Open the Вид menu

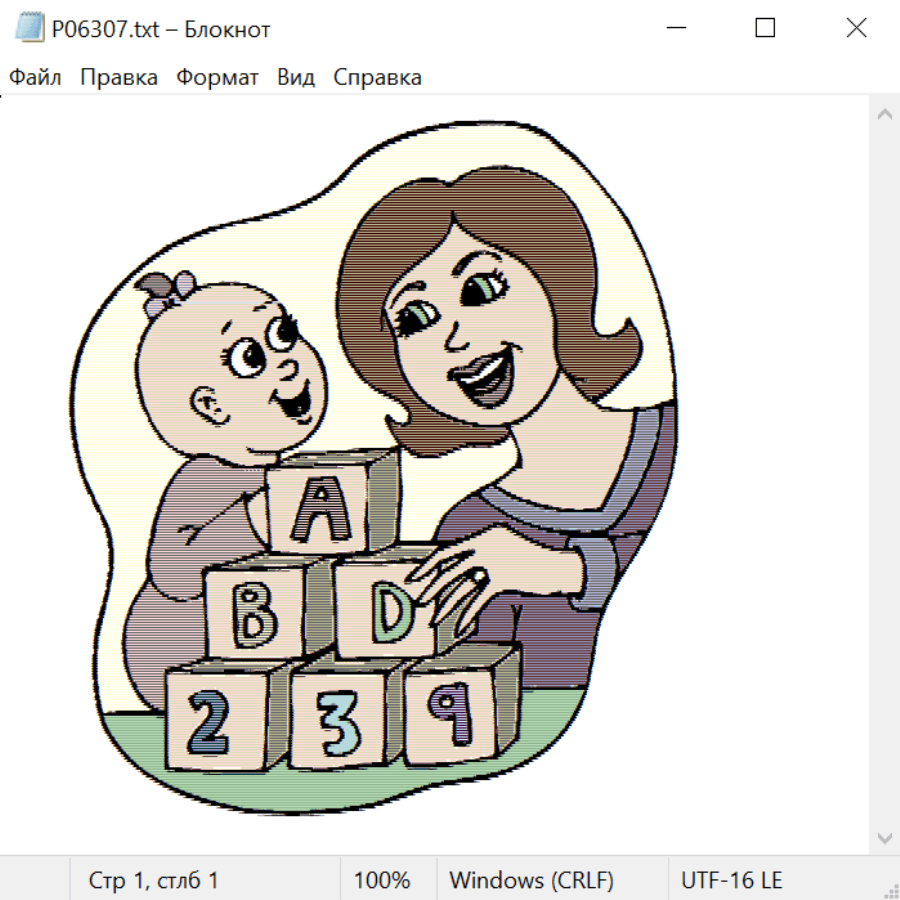click(x=296, y=78)
